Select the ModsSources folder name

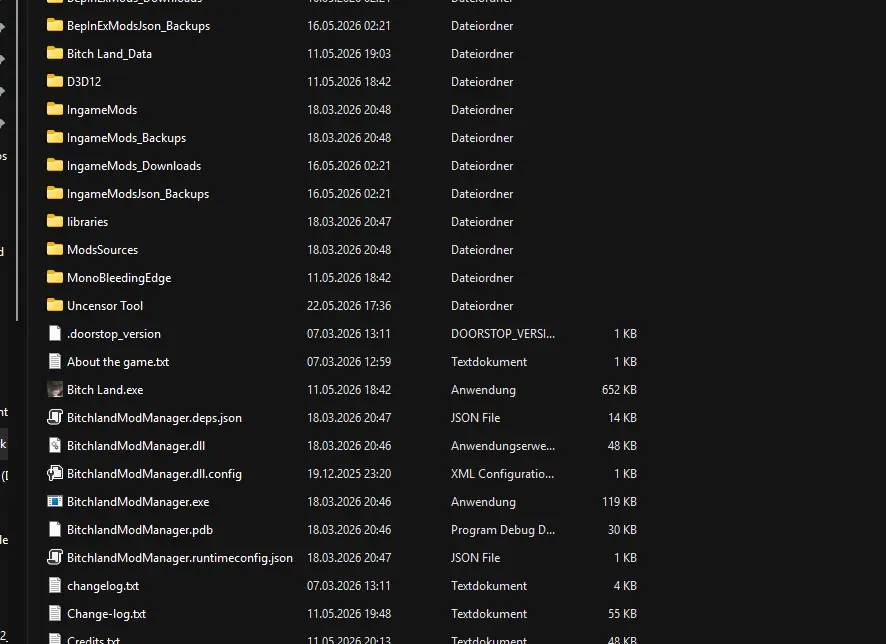(102, 250)
